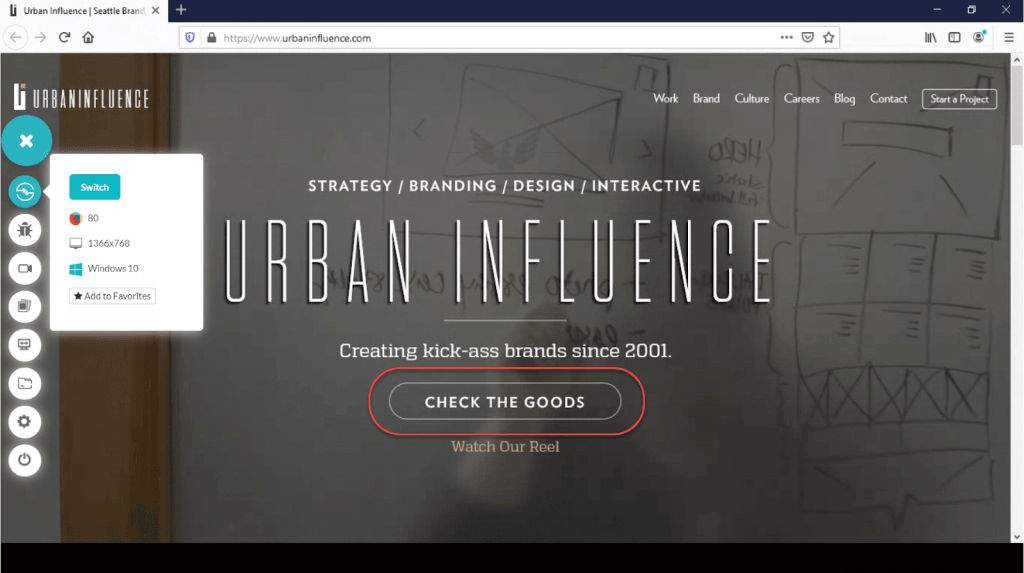Viewport: 1024px width, 573px height.
Task: Close the sidebar menu with the X button
Action: point(26,140)
